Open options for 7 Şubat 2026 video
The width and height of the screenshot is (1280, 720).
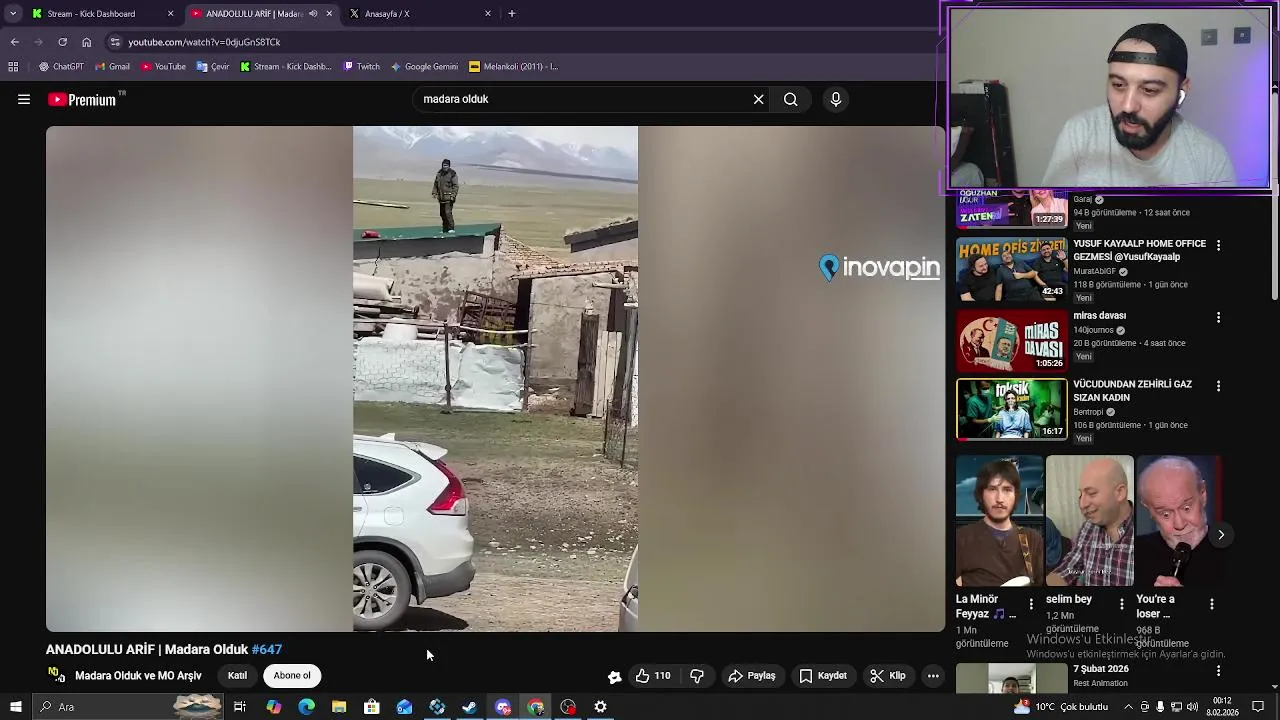1218,671
